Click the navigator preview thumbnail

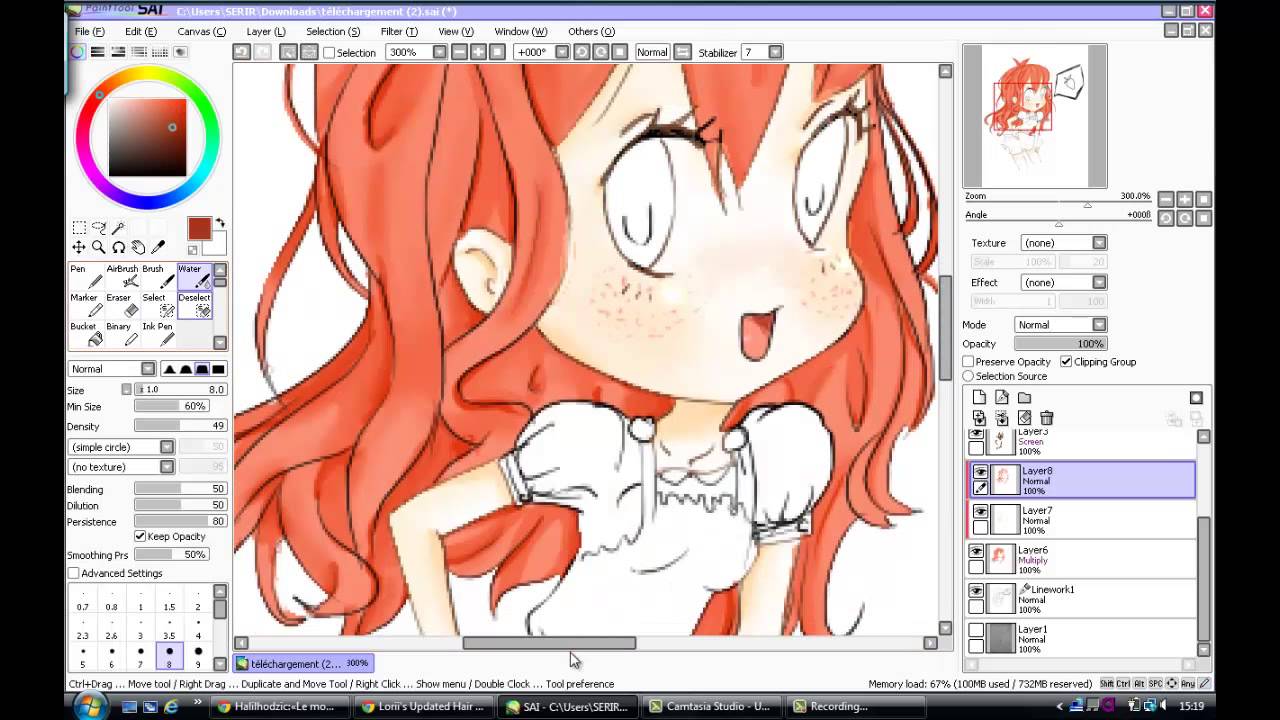pos(1035,116)
